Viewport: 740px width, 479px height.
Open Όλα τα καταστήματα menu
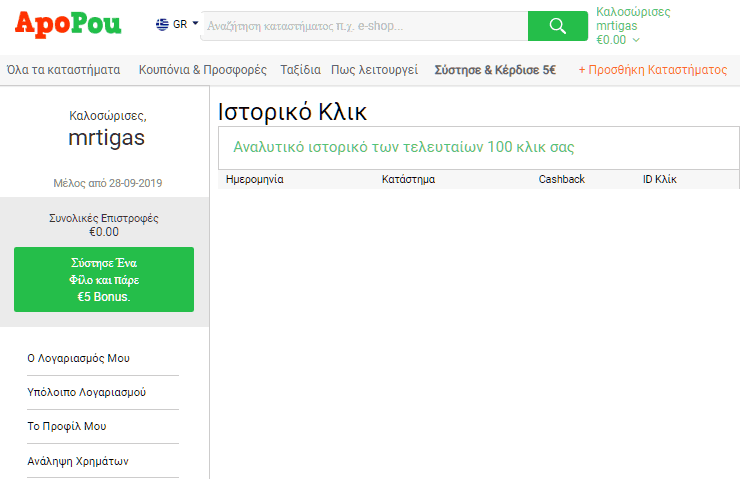click(x=63, y=70)
